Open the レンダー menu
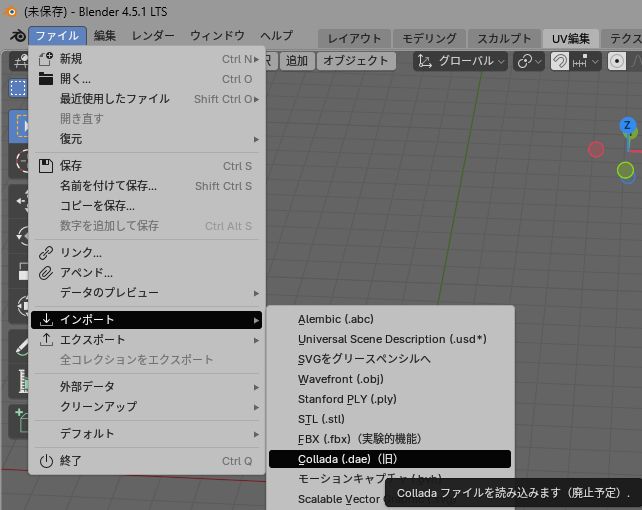The height and width of the screenshot is (510, 642). coord(153,36)
